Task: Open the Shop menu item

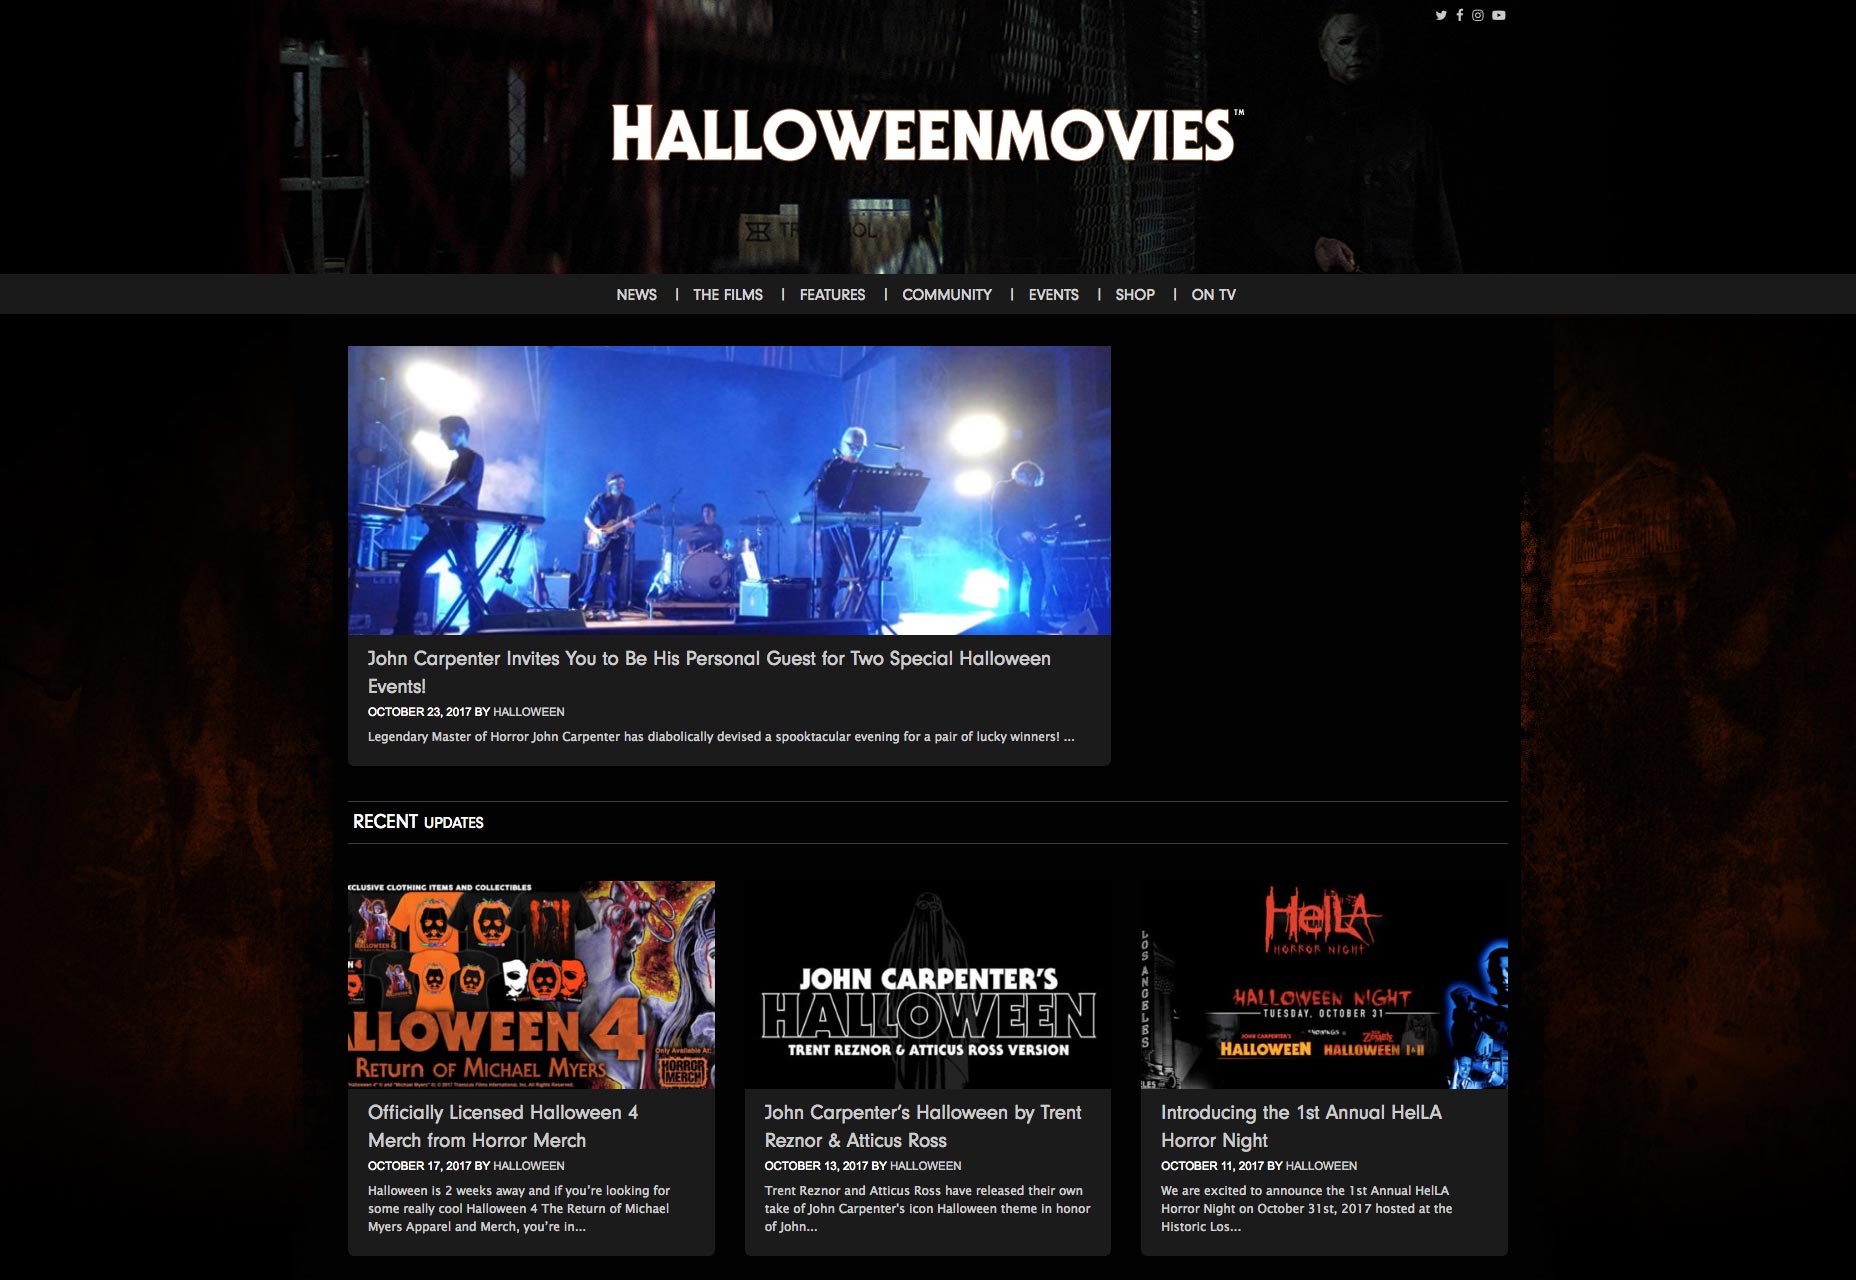Action: [x=1135, y=295]
